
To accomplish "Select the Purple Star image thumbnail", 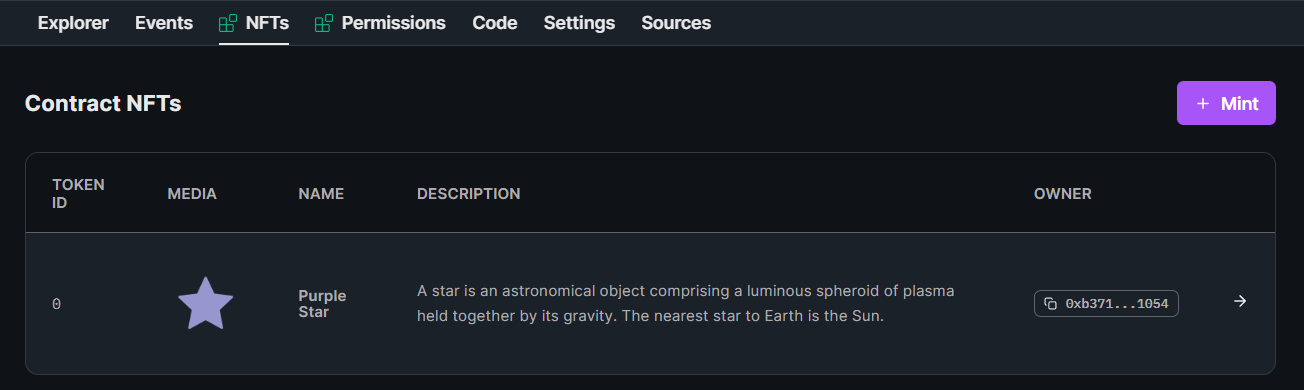I will 205,303.
